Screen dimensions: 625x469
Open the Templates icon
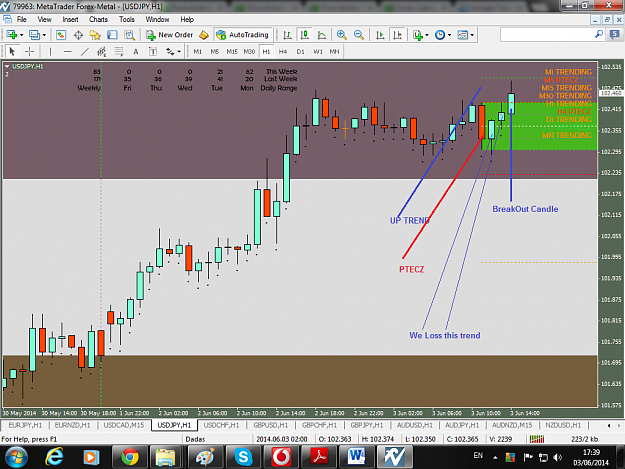click(x=463, y=35)
